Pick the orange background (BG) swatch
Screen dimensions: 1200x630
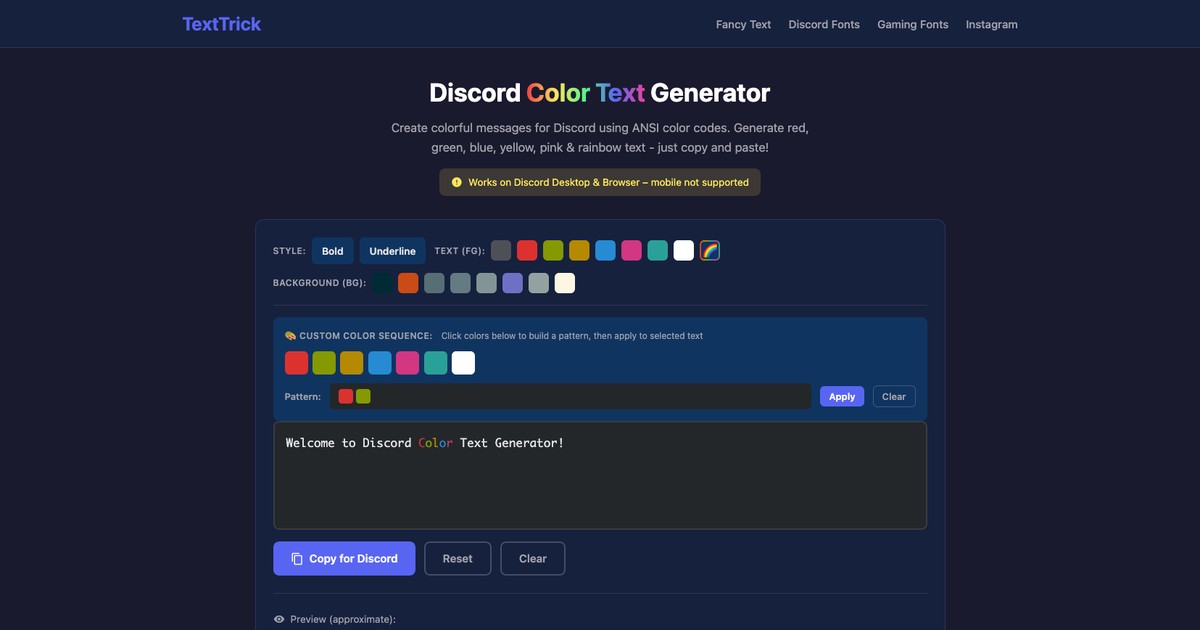(x=408, y=283)
